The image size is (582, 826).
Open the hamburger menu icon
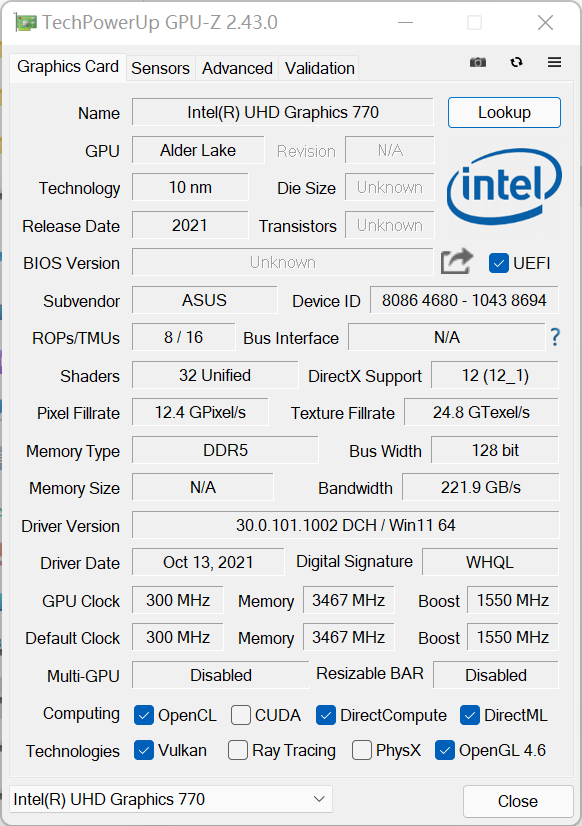point(554,62)
